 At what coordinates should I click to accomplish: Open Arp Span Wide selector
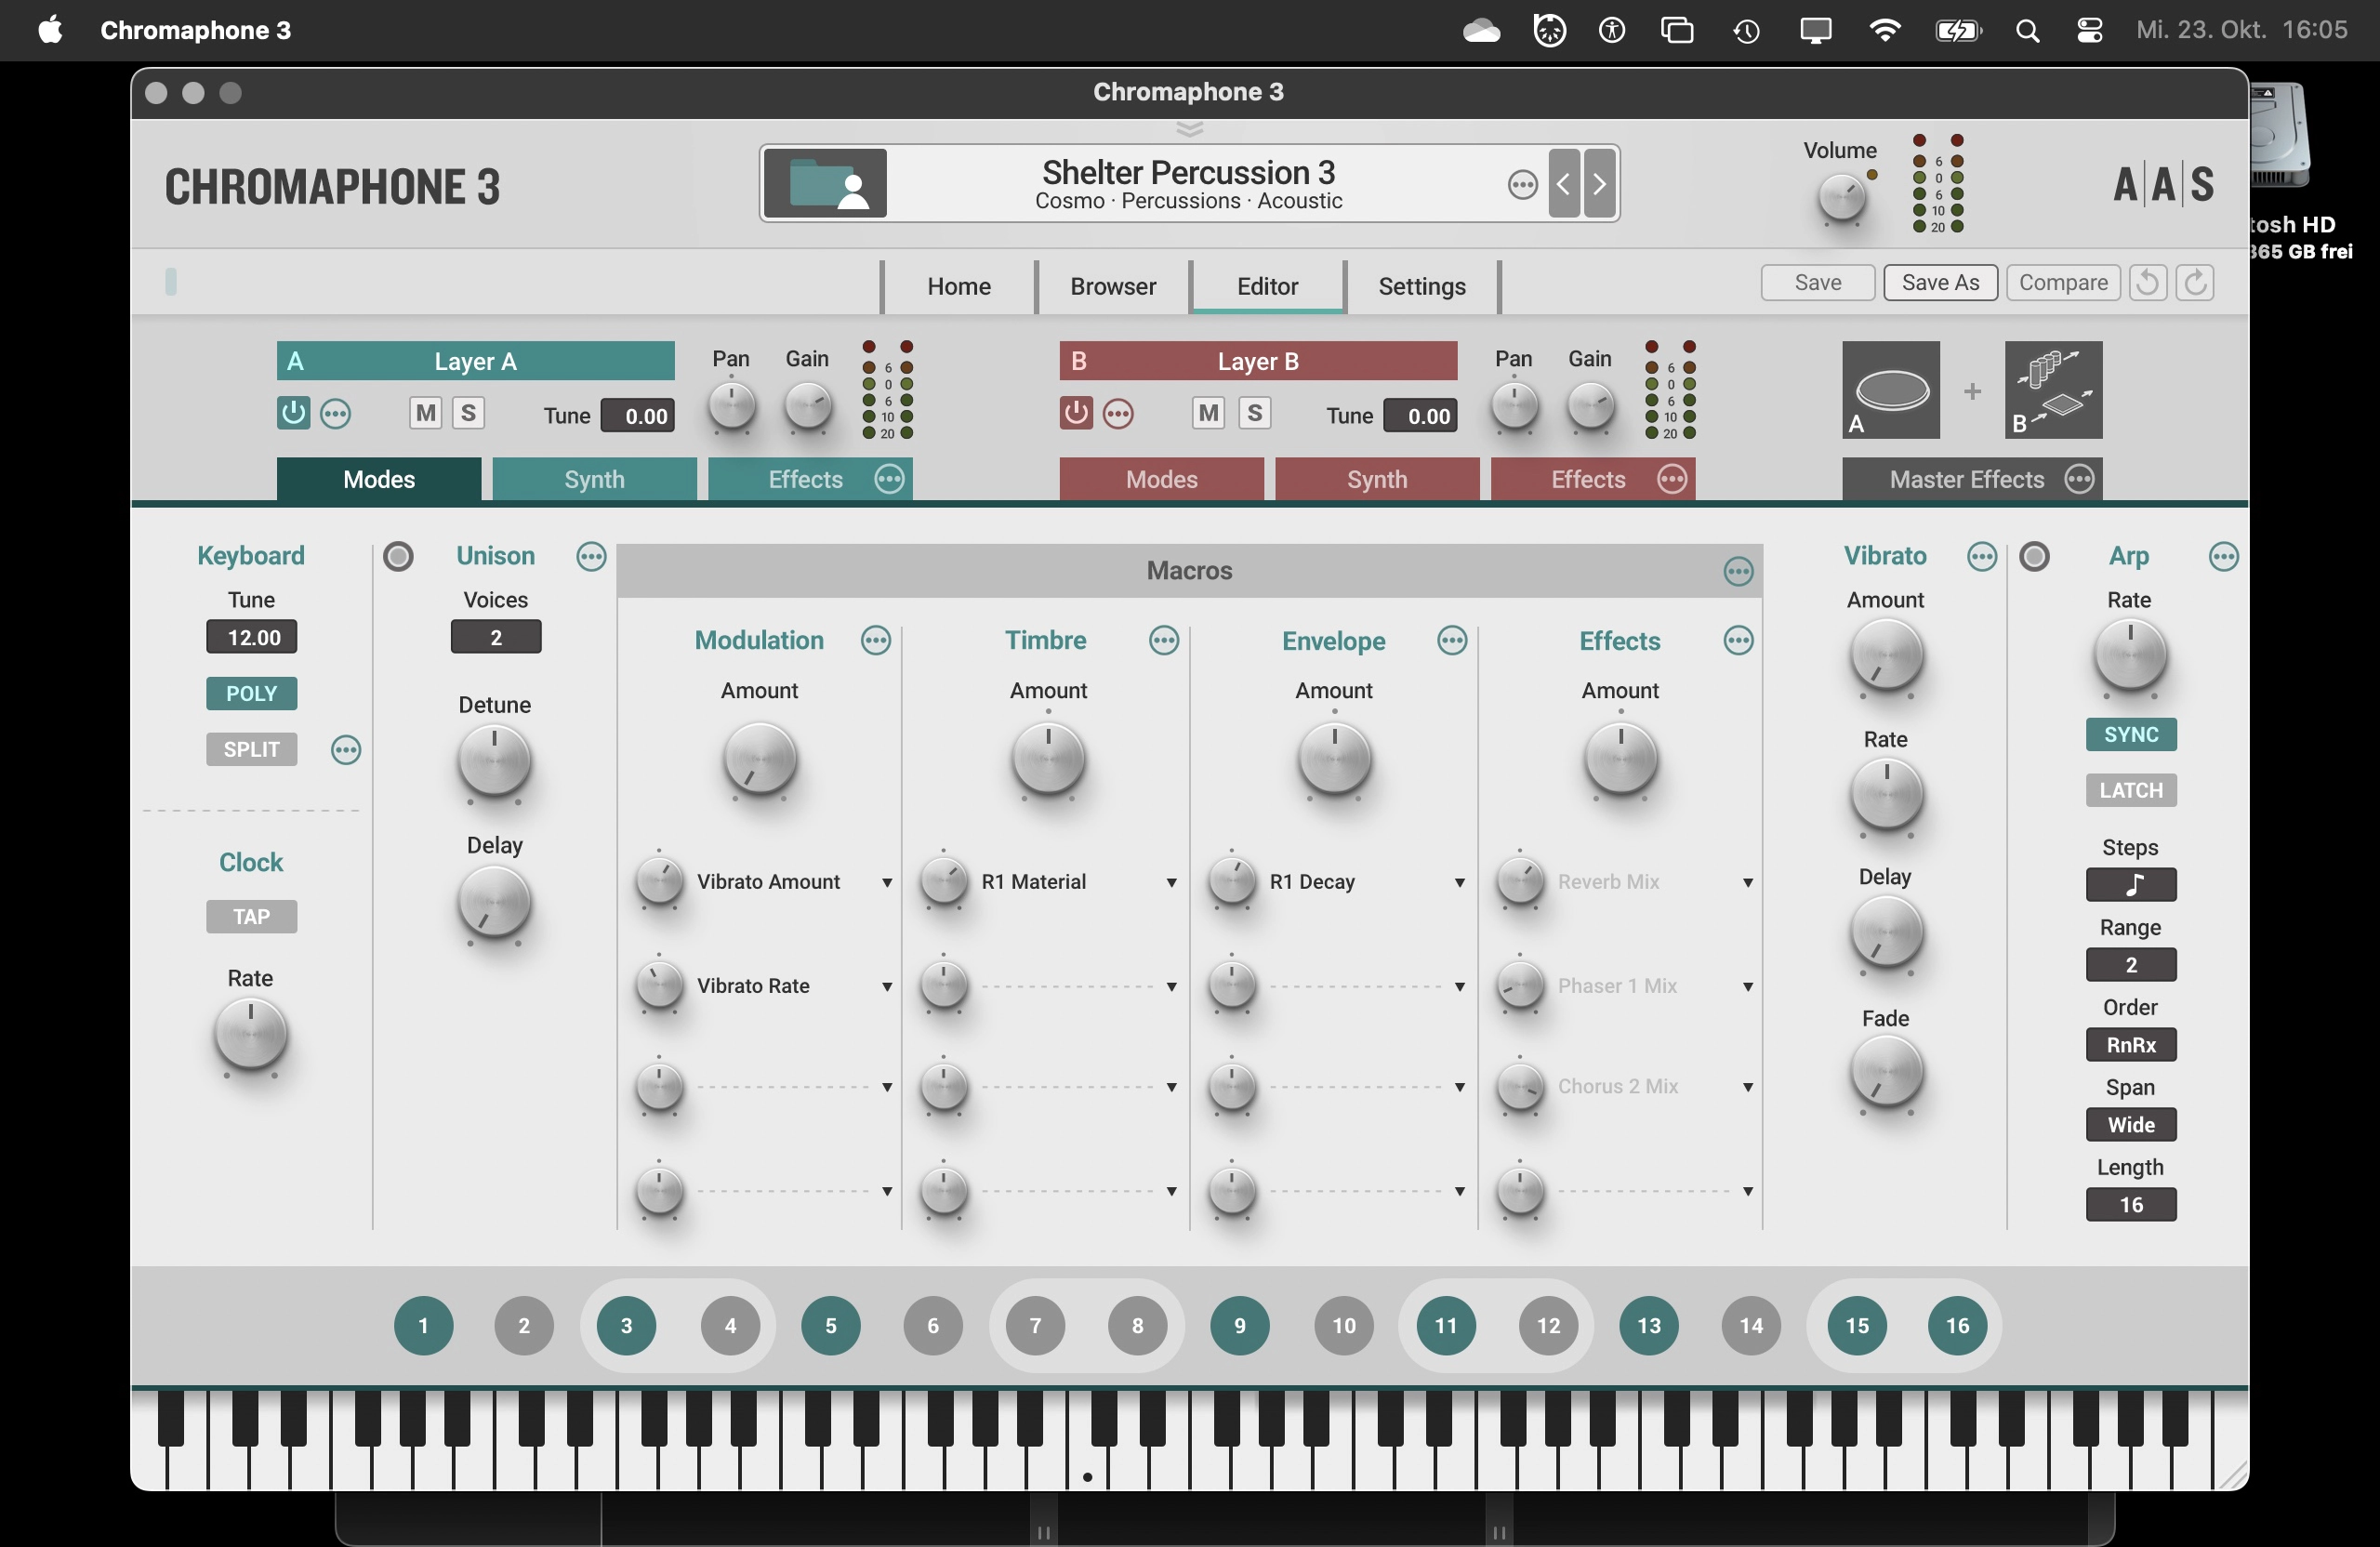(2130, 1125)
